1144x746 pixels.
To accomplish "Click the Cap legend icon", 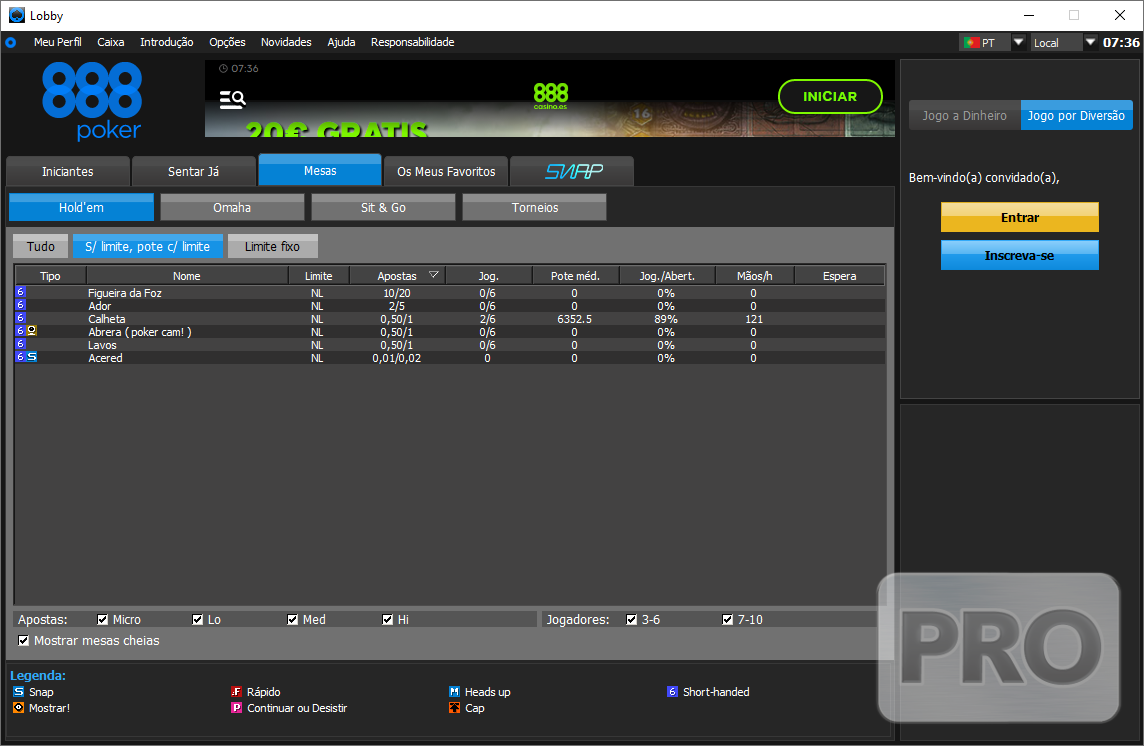I will pos(454,707).
